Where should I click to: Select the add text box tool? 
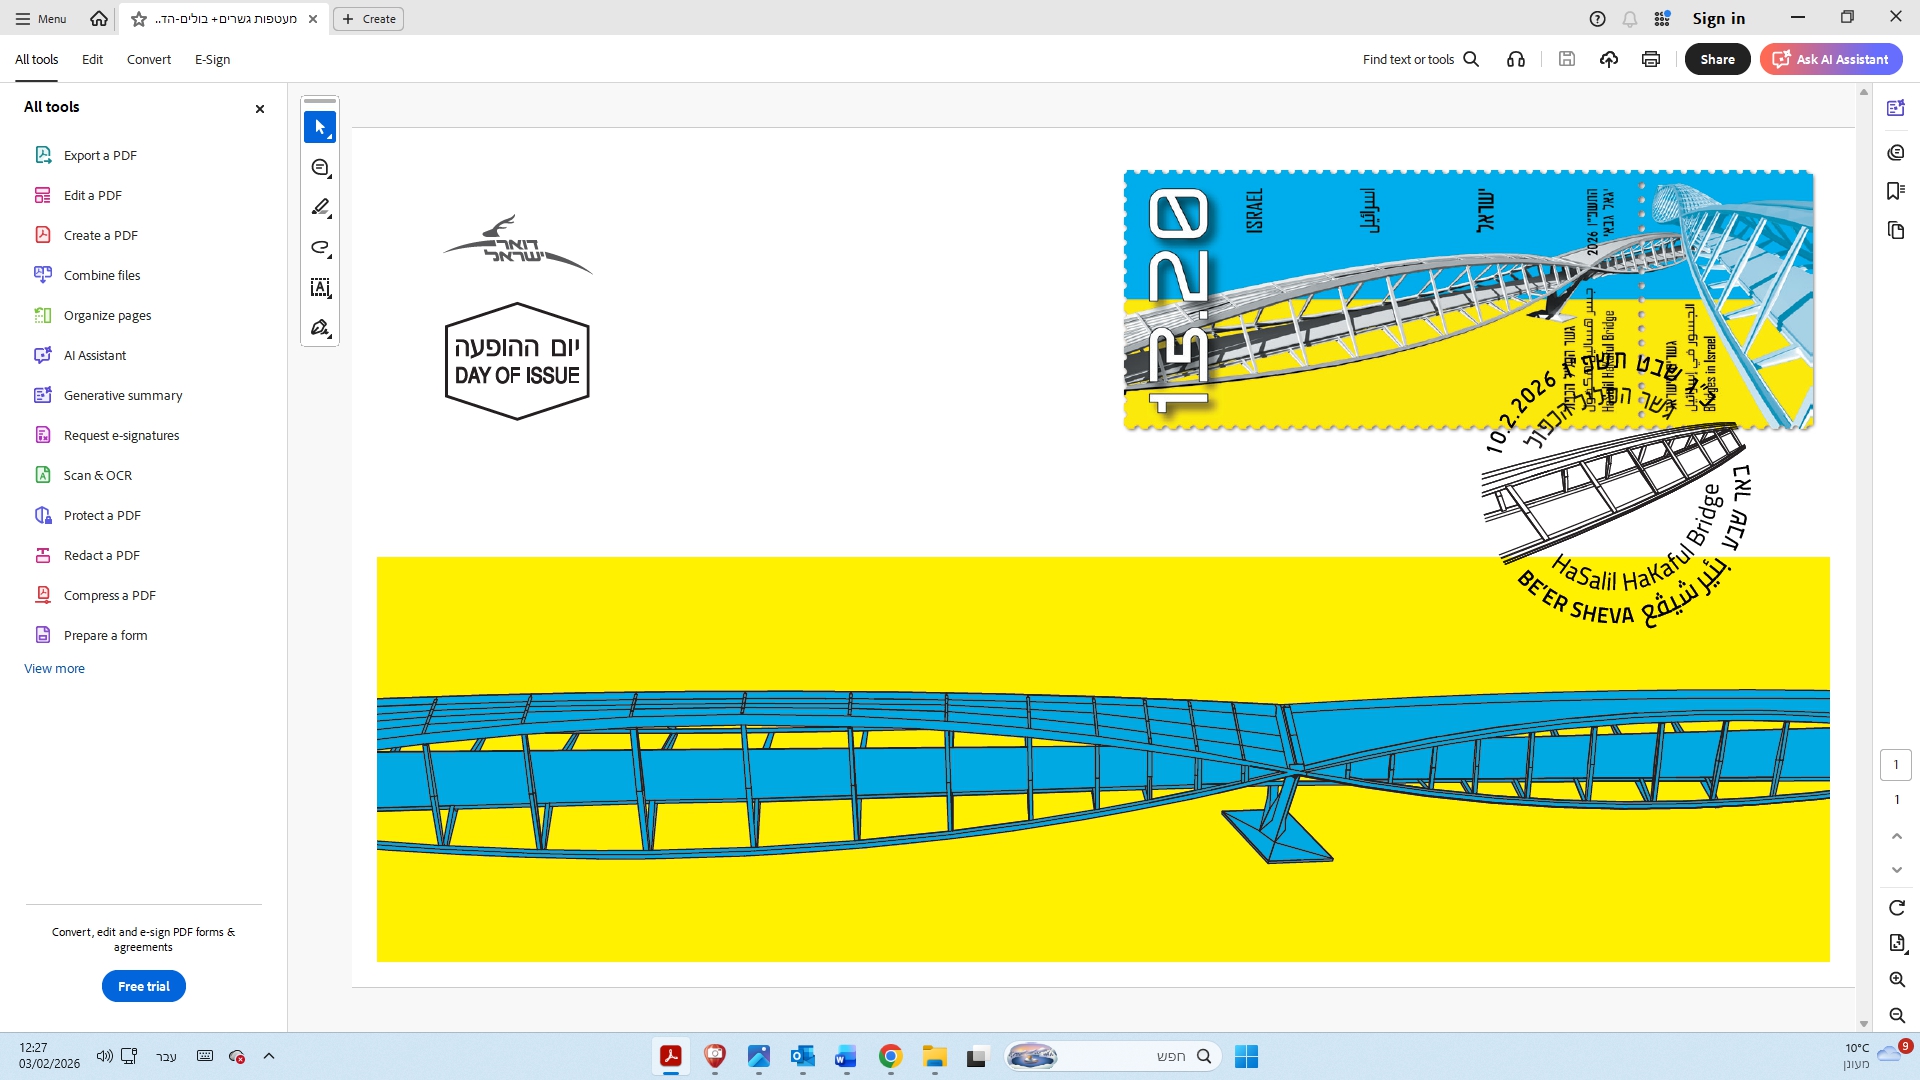click(x=320, y=288)
